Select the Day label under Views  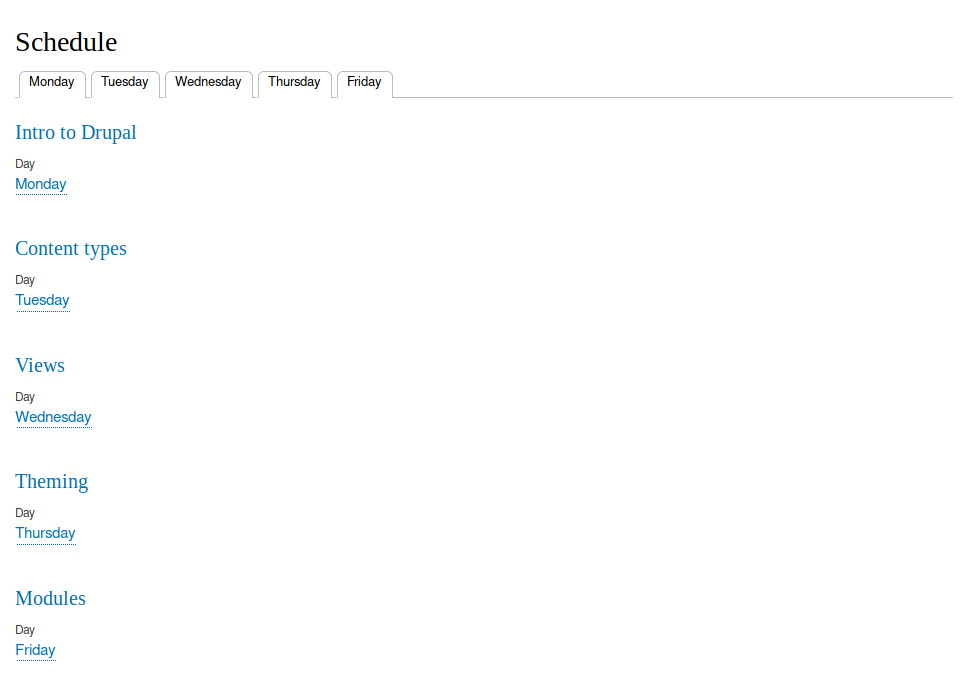point(25,397)
